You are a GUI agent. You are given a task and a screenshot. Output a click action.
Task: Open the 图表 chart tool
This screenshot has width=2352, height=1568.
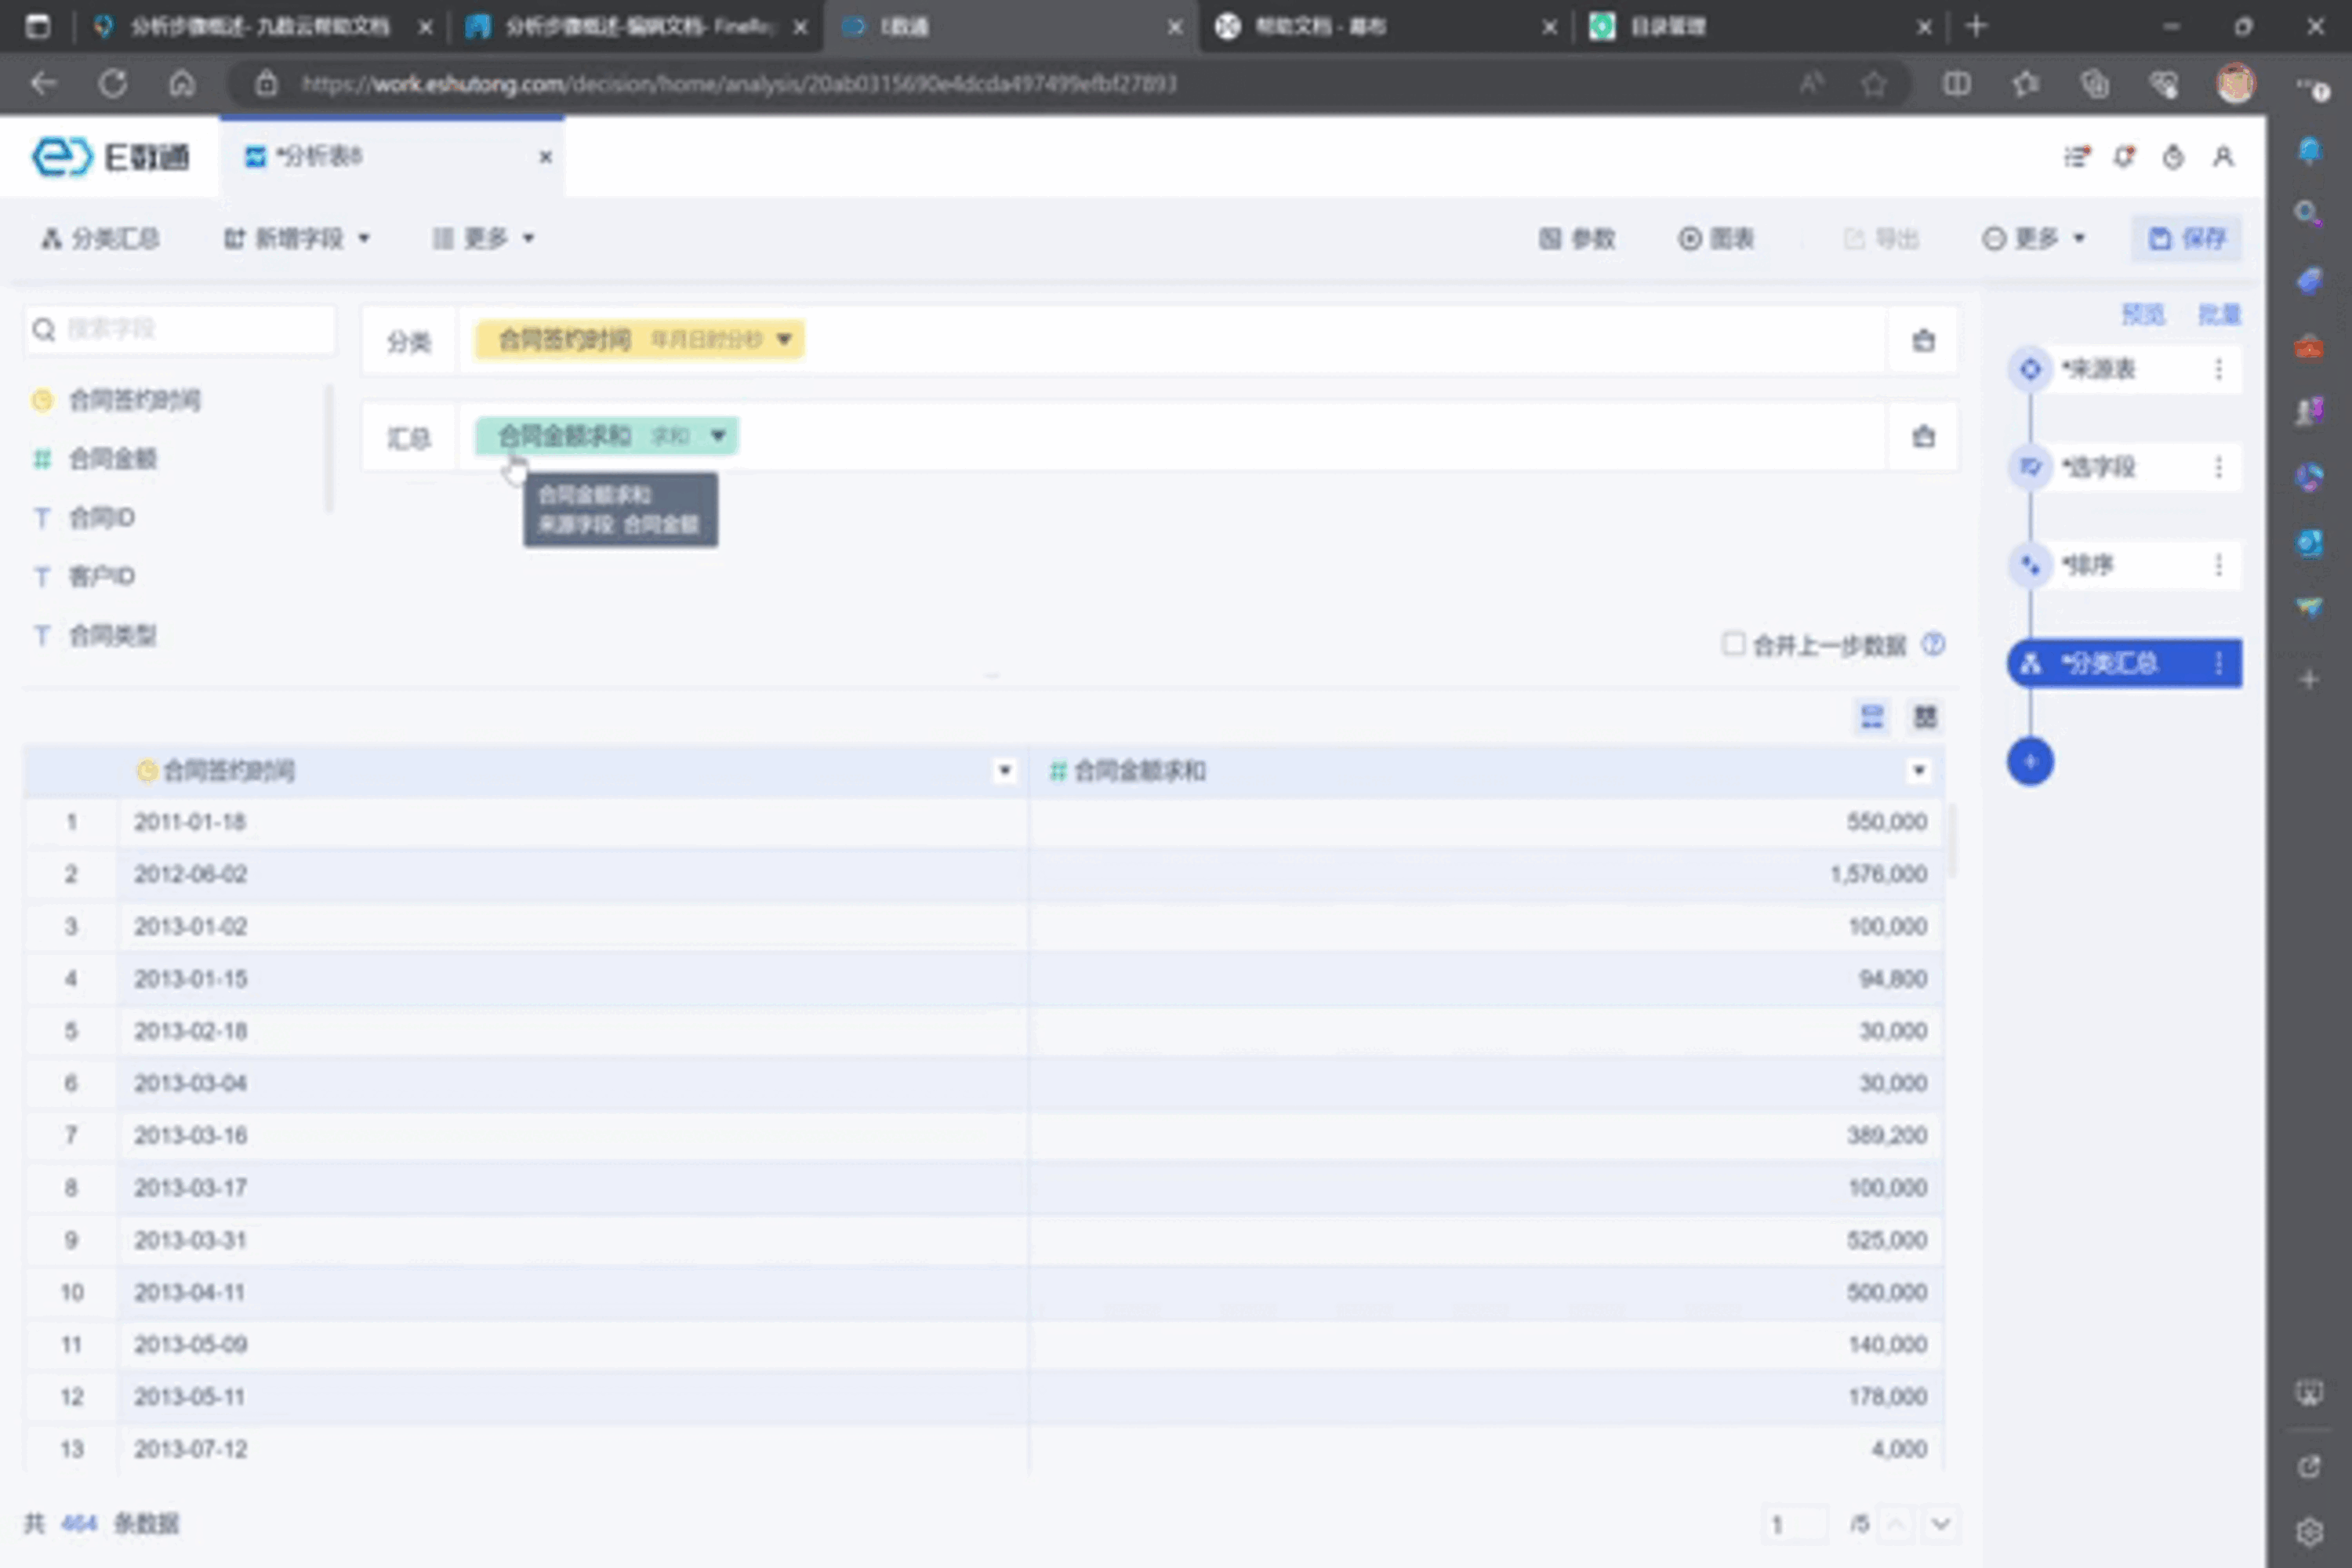point(1716,238)
